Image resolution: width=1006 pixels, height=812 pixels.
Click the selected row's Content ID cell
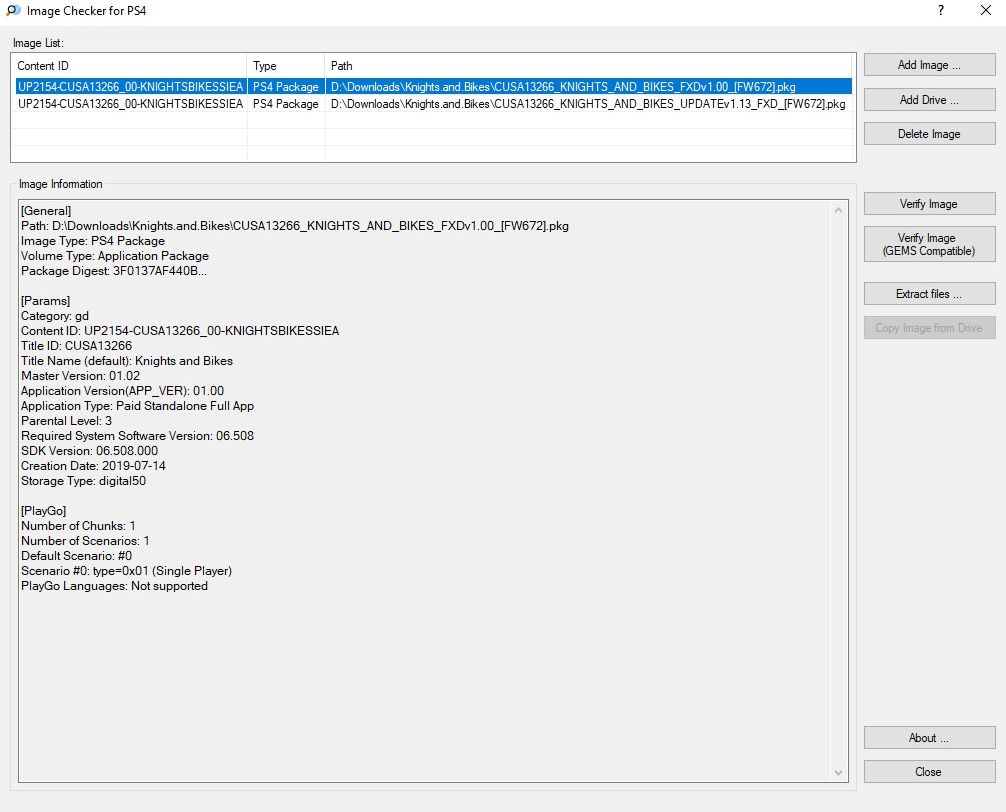[130, 87]
